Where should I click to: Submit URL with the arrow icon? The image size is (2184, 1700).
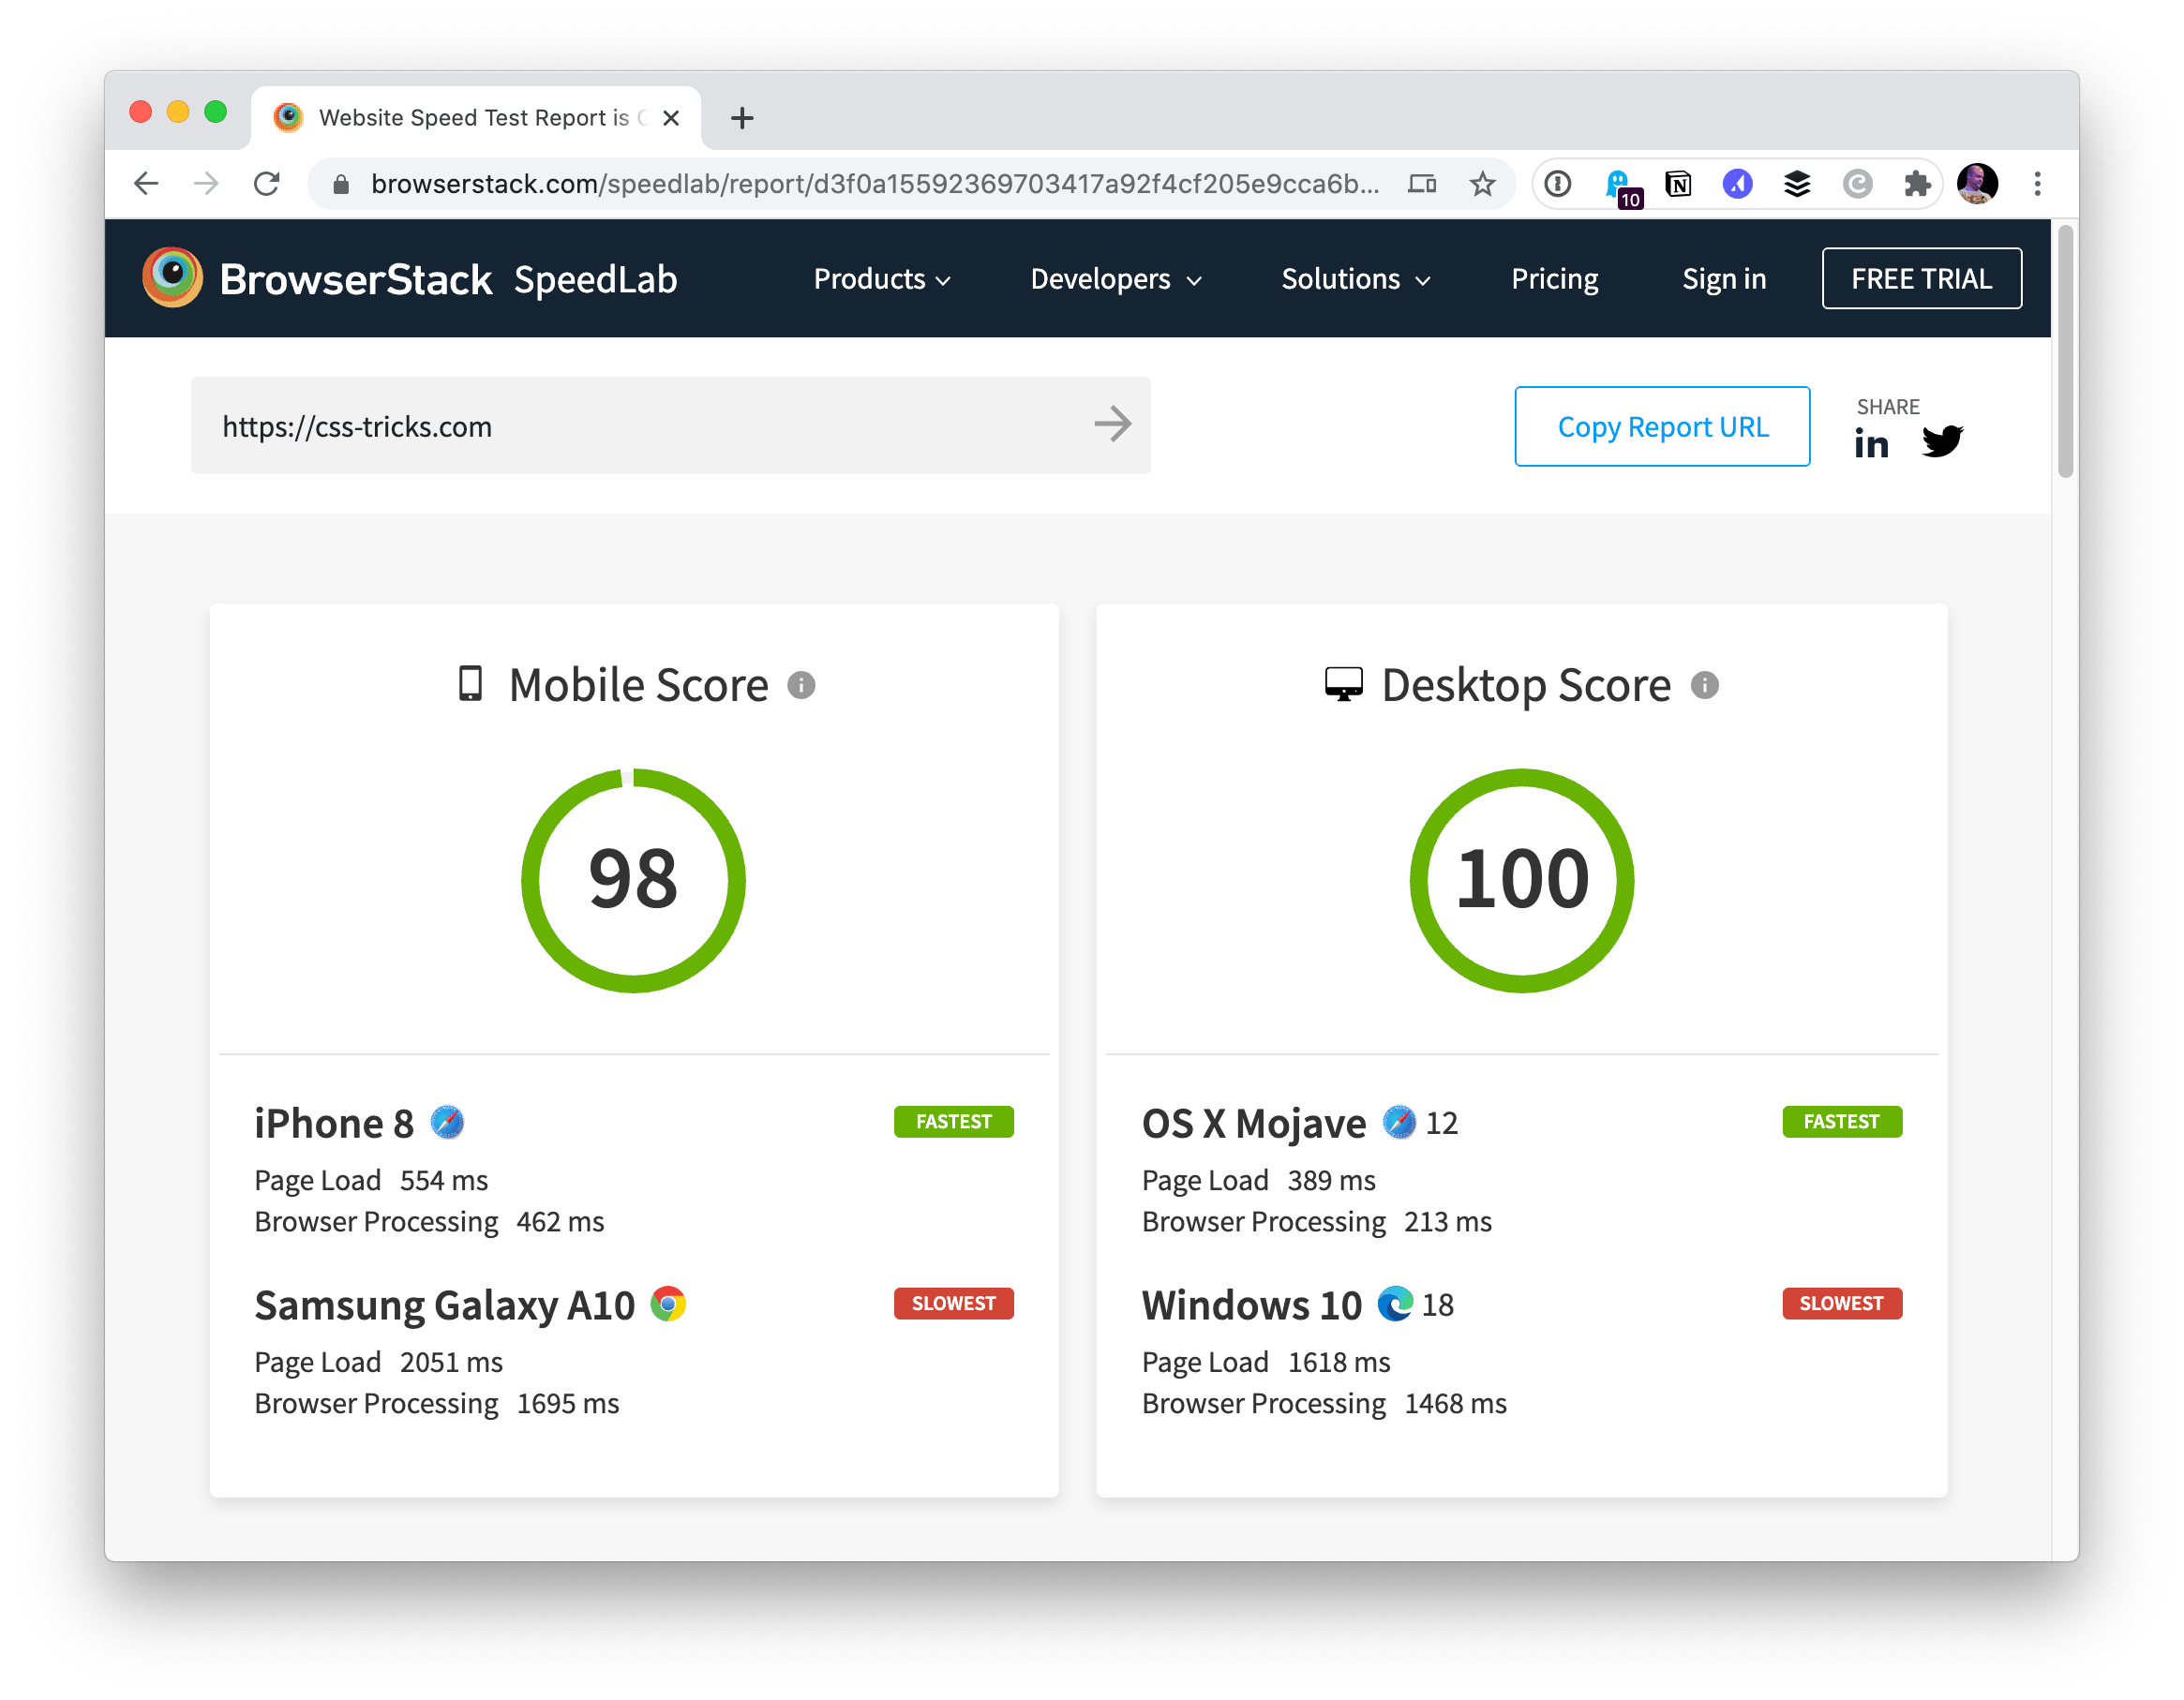[1112, 425]
